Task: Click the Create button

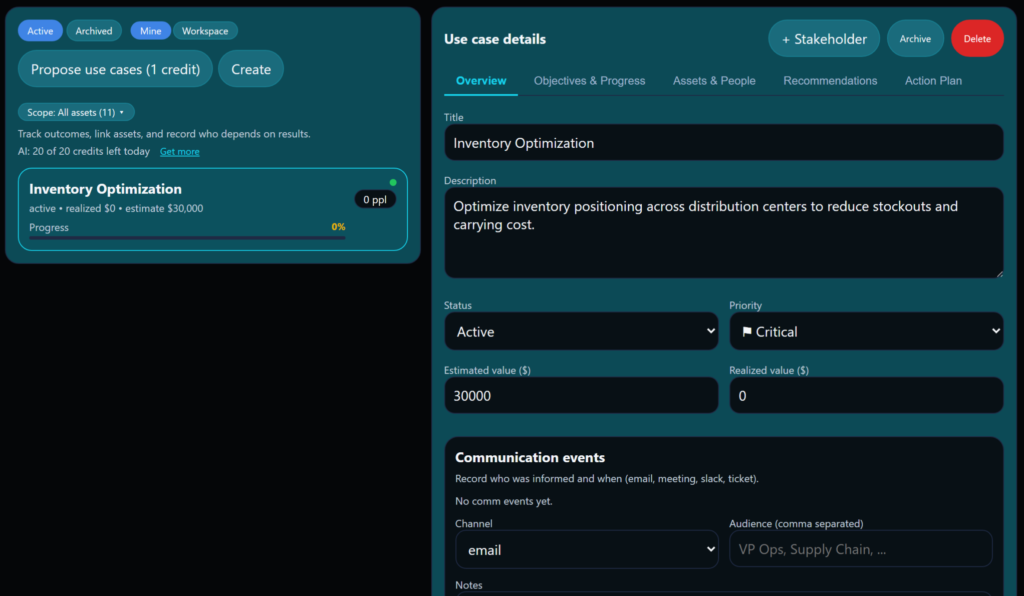Action: 251,69
